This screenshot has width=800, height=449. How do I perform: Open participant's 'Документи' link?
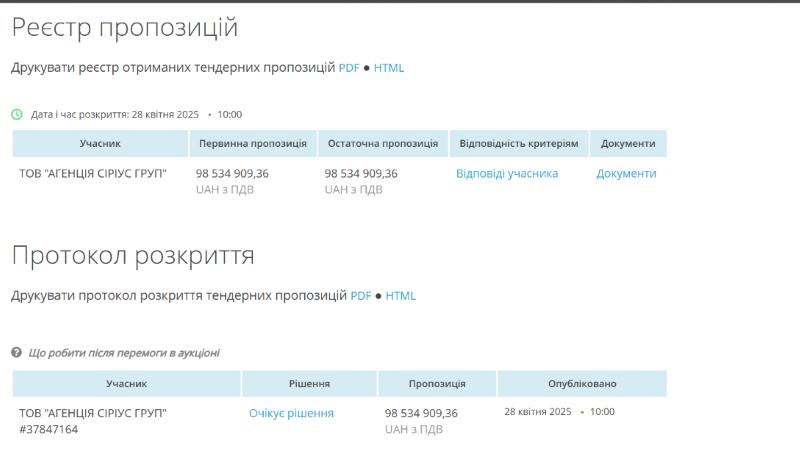click(626, 174)
